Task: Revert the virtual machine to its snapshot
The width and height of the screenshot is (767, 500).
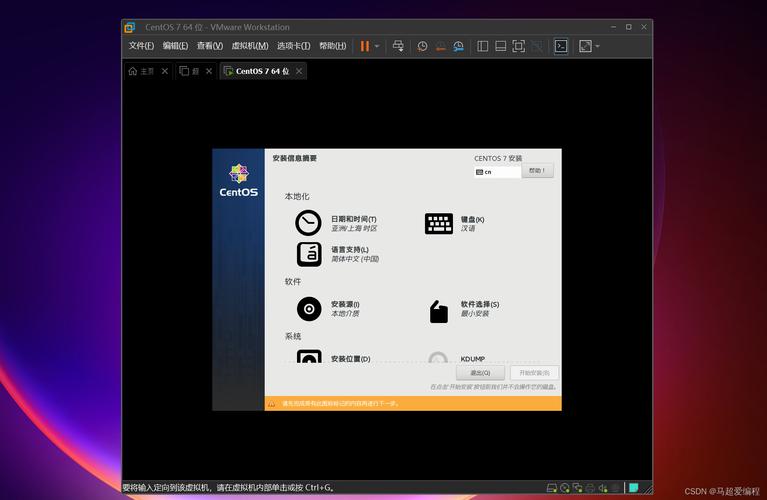Action: point(441,46)
